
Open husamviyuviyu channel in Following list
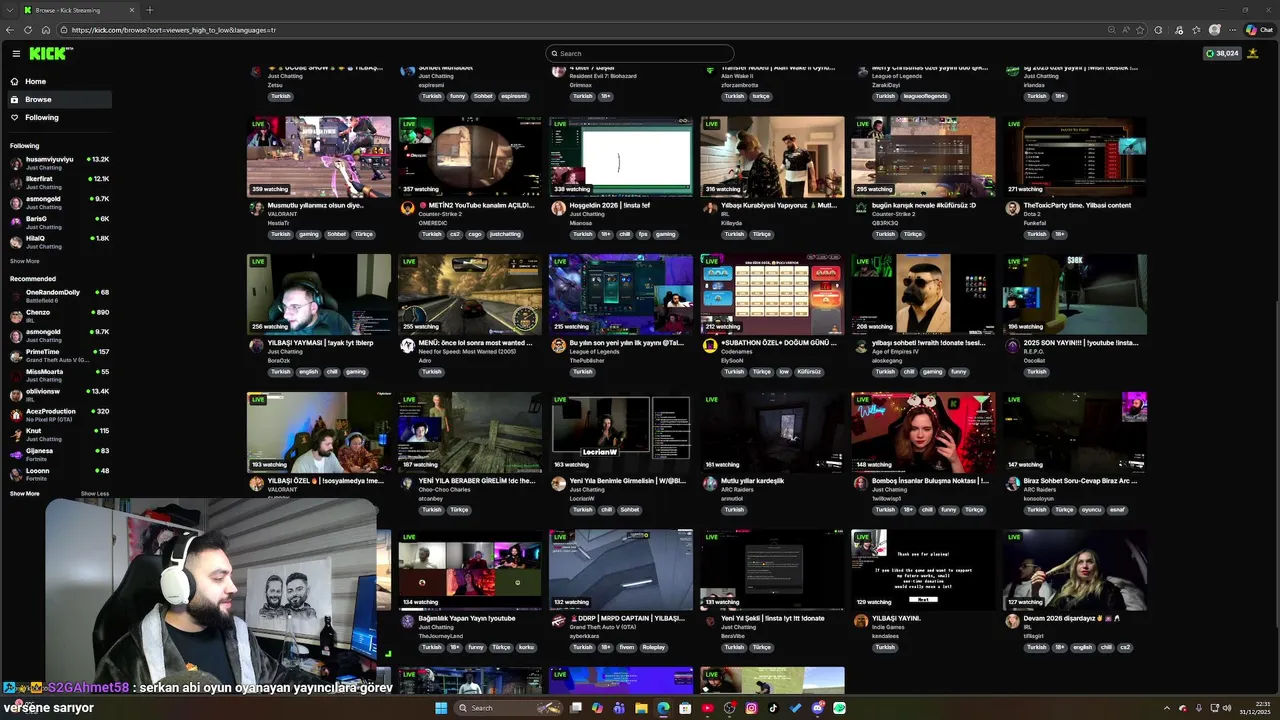click(59, 162)
